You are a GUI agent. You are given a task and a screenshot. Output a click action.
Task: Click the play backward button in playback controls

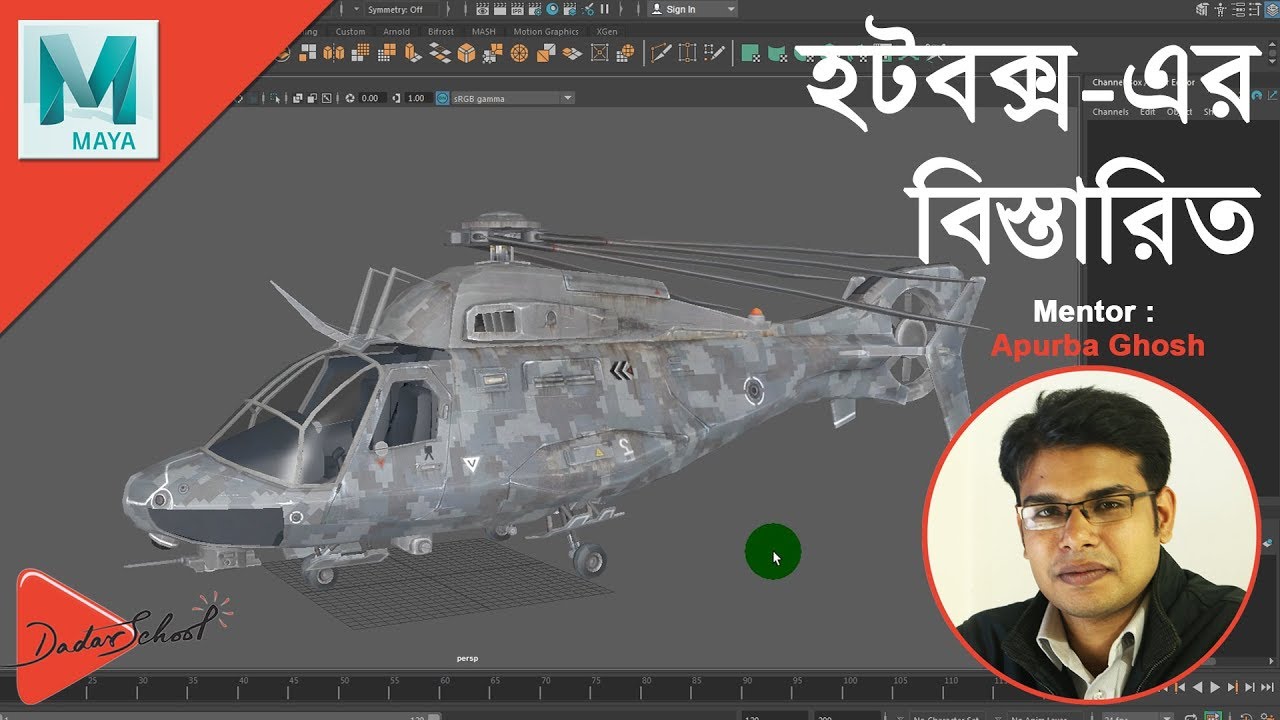tap(1198, 687)
